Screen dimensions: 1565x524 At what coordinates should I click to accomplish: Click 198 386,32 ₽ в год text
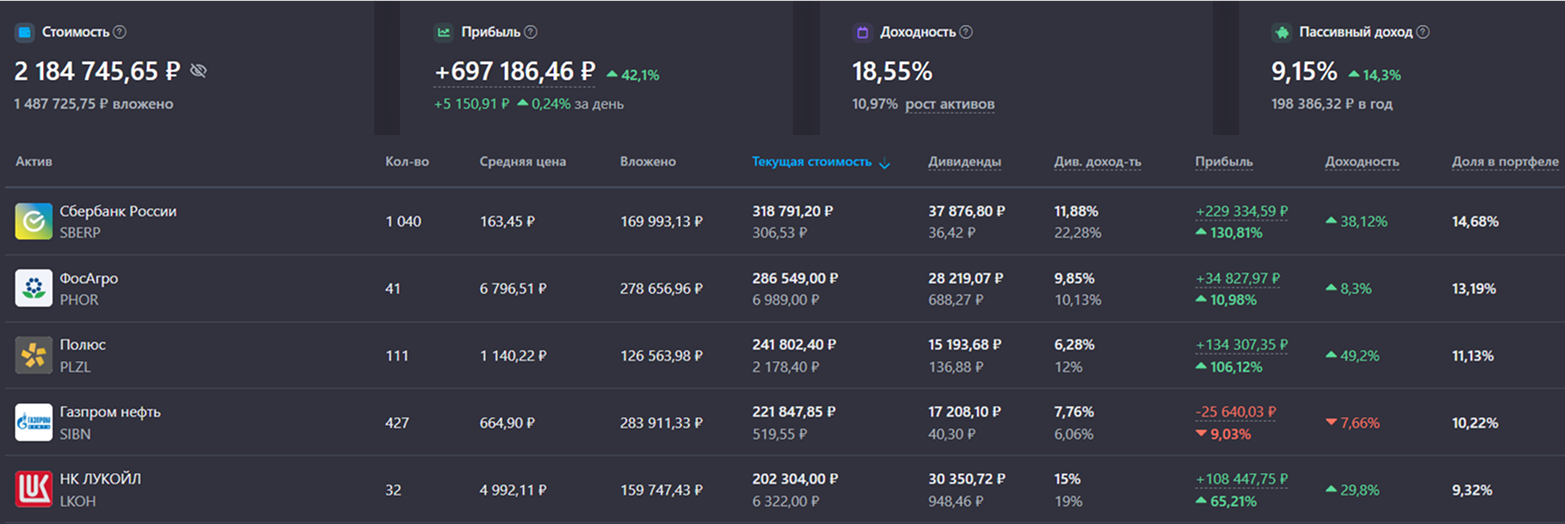1332,104
